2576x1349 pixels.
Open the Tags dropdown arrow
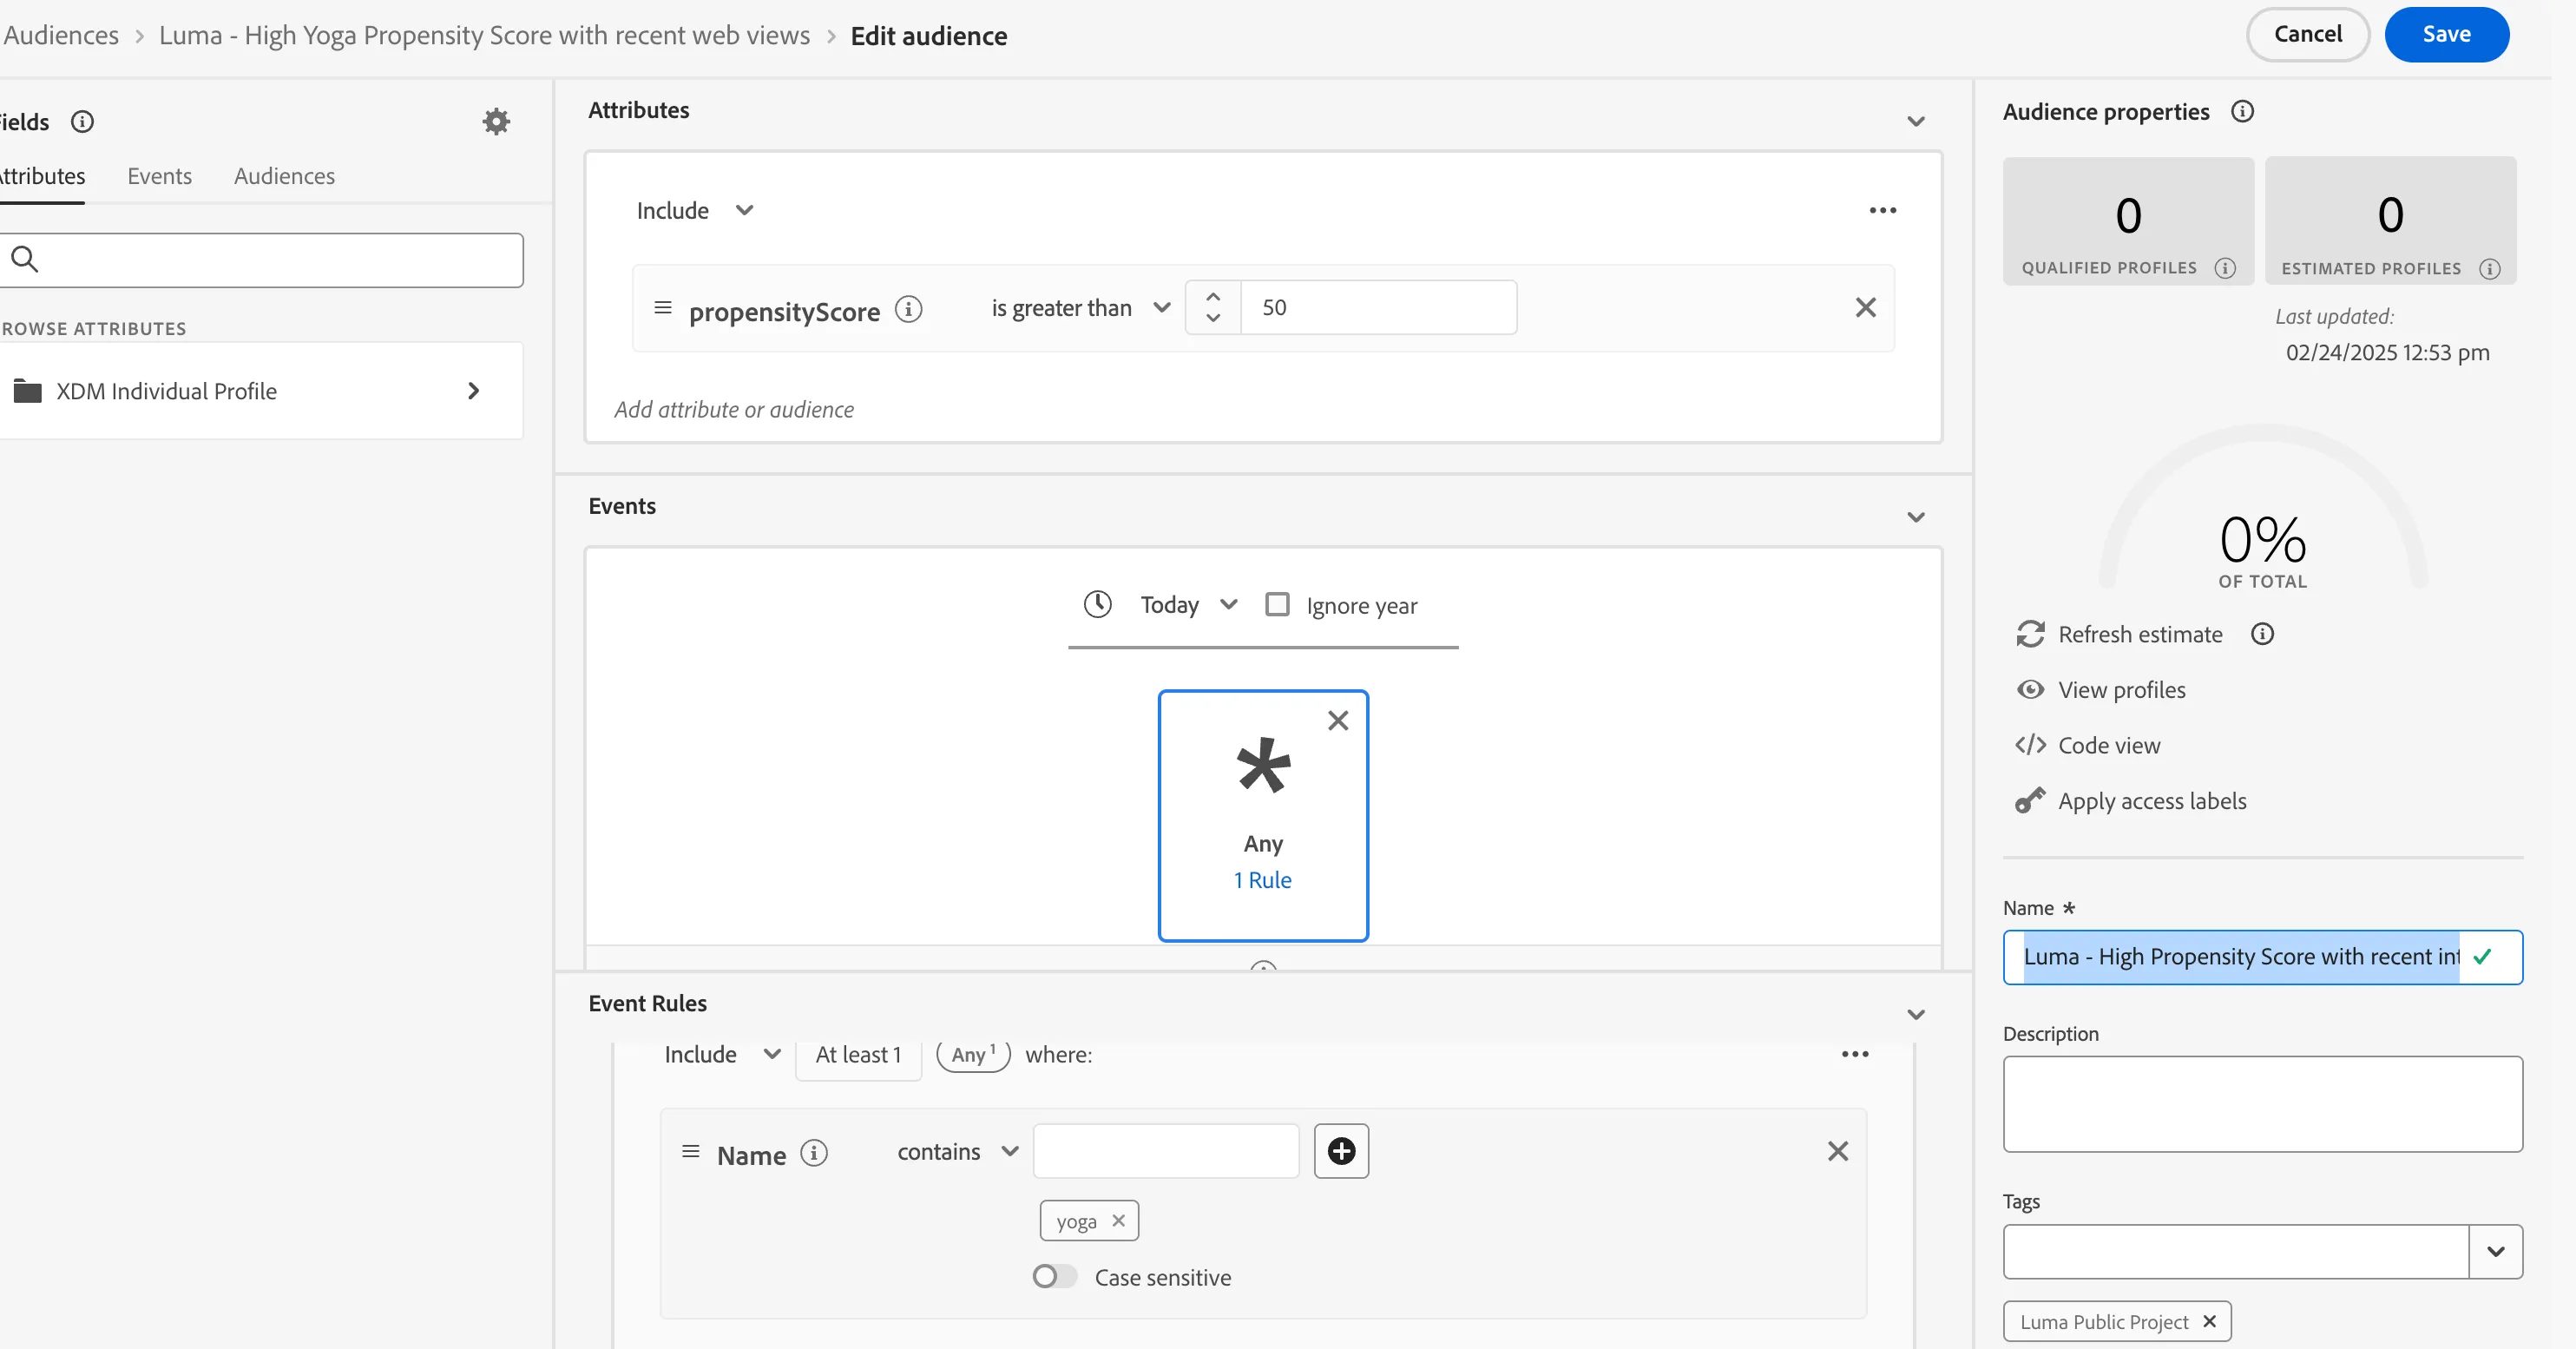click(2494, 1252)
